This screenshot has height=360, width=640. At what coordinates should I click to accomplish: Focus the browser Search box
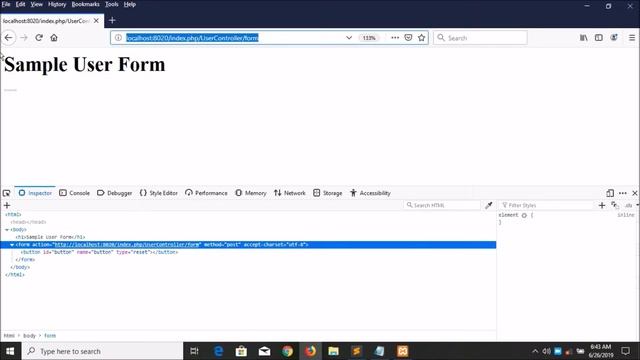pyautogui.click(x=480, y=38)
